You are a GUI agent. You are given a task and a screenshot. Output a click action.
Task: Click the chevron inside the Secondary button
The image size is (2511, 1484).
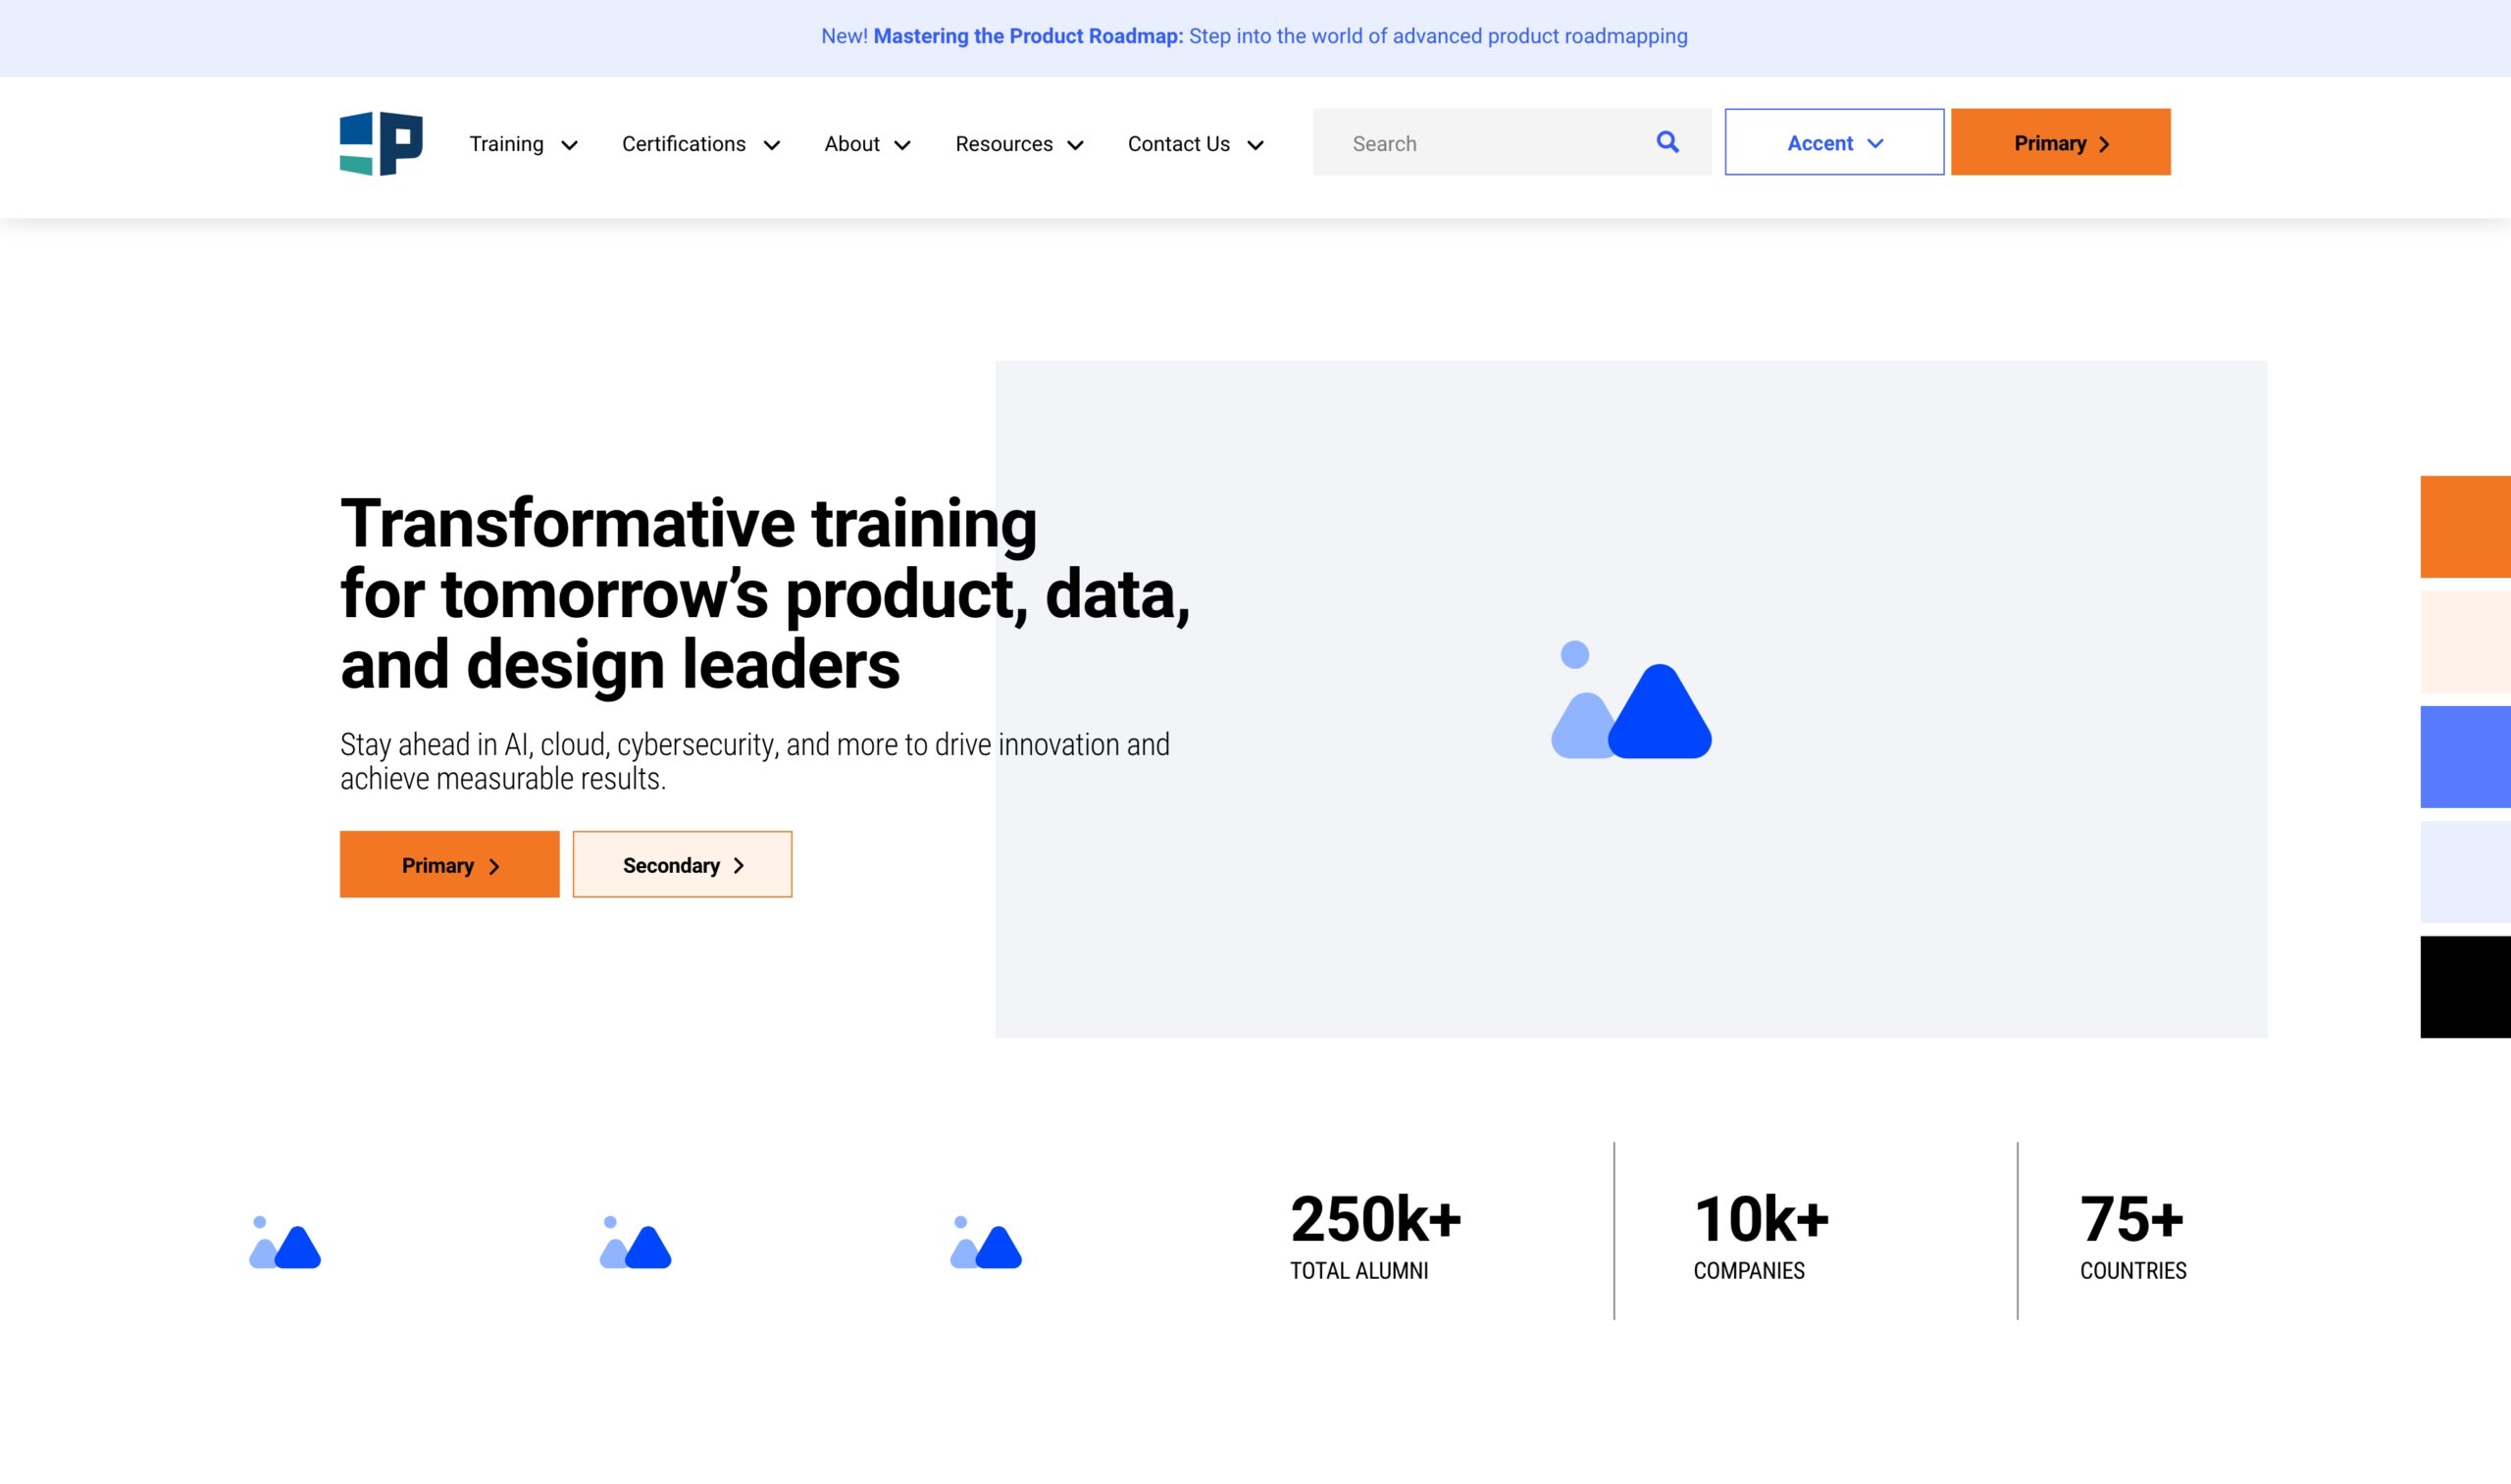739,866
